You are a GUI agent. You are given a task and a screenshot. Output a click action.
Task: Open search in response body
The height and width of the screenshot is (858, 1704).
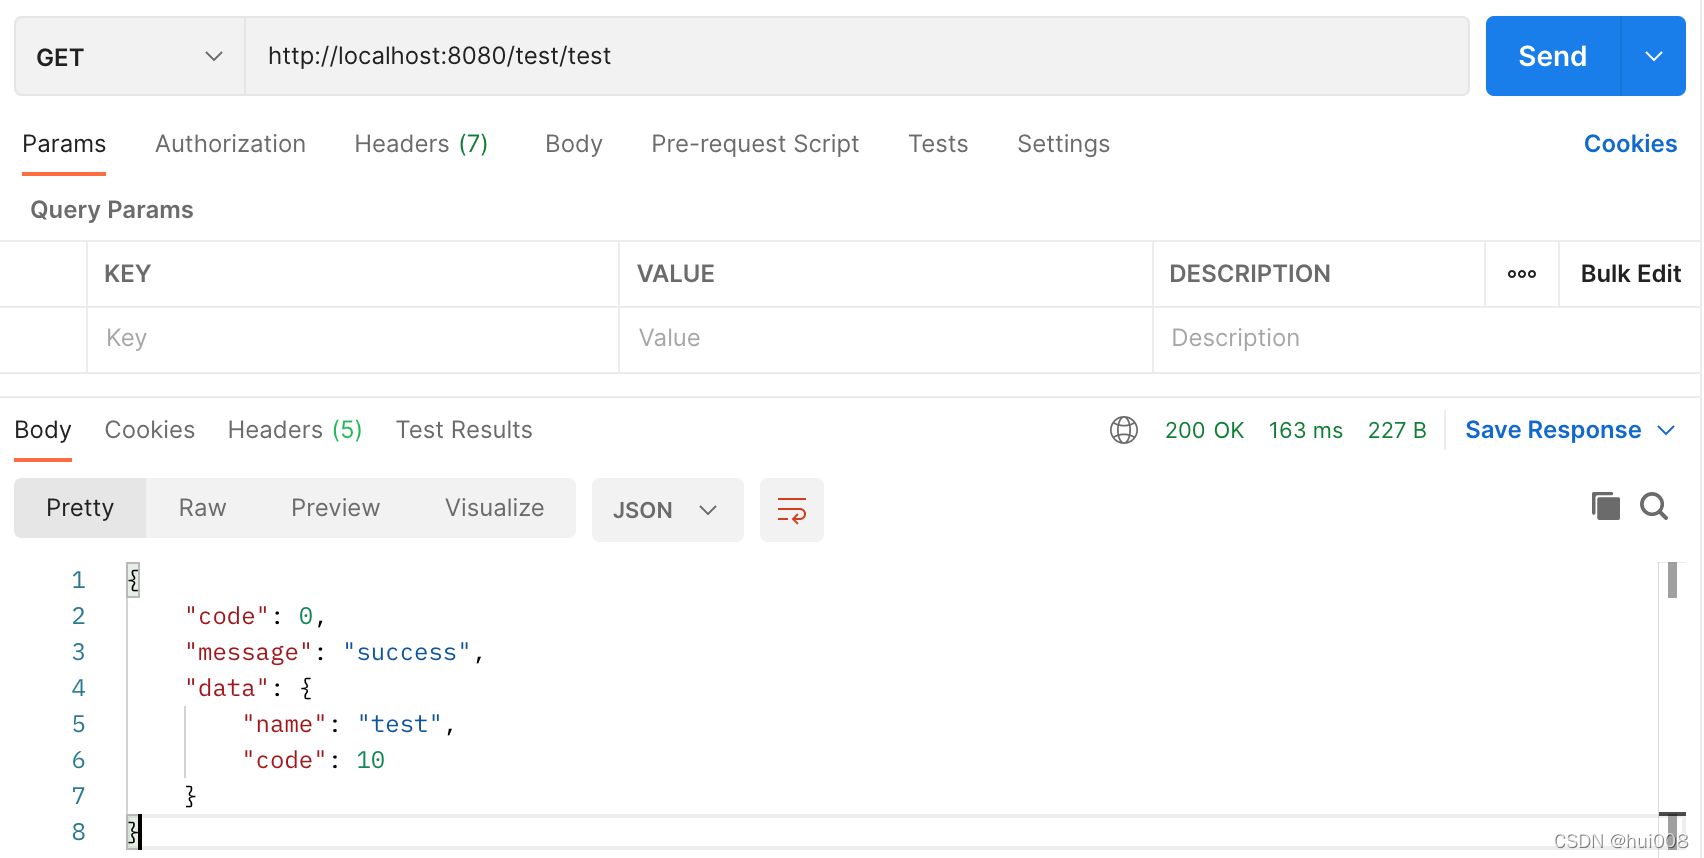pyautogui.click(x=1653, y=506)
